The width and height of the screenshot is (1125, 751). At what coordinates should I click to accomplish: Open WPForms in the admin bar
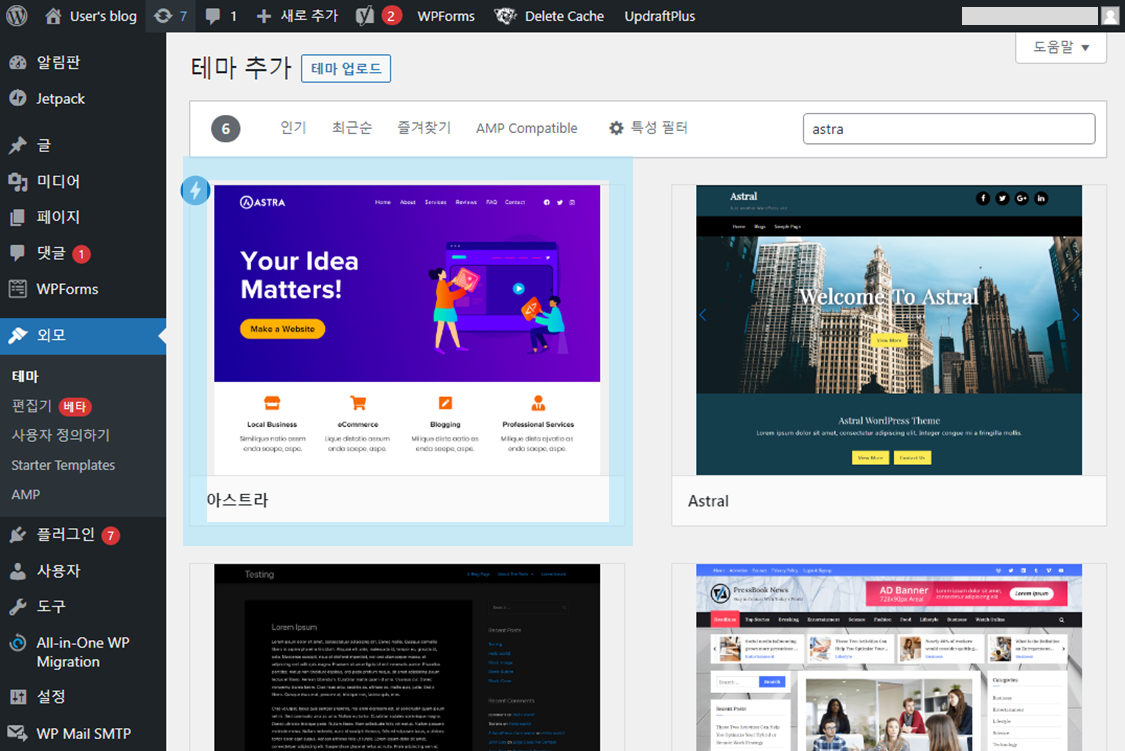point(446,16)
